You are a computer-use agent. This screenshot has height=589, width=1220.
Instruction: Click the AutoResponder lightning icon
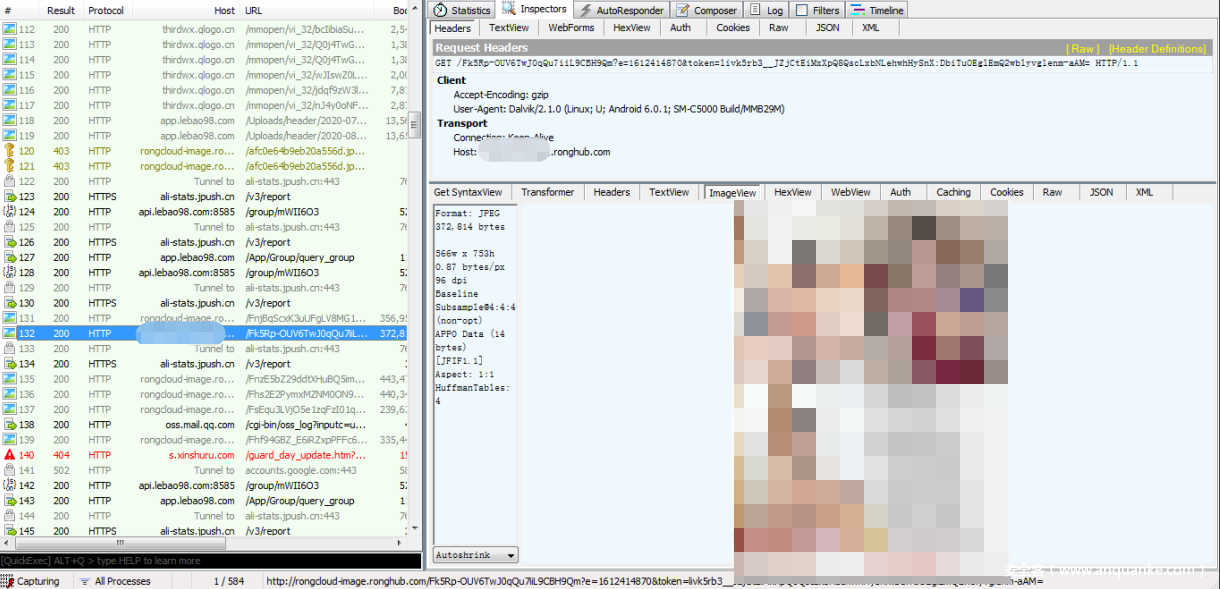click(x=587, y=10)
